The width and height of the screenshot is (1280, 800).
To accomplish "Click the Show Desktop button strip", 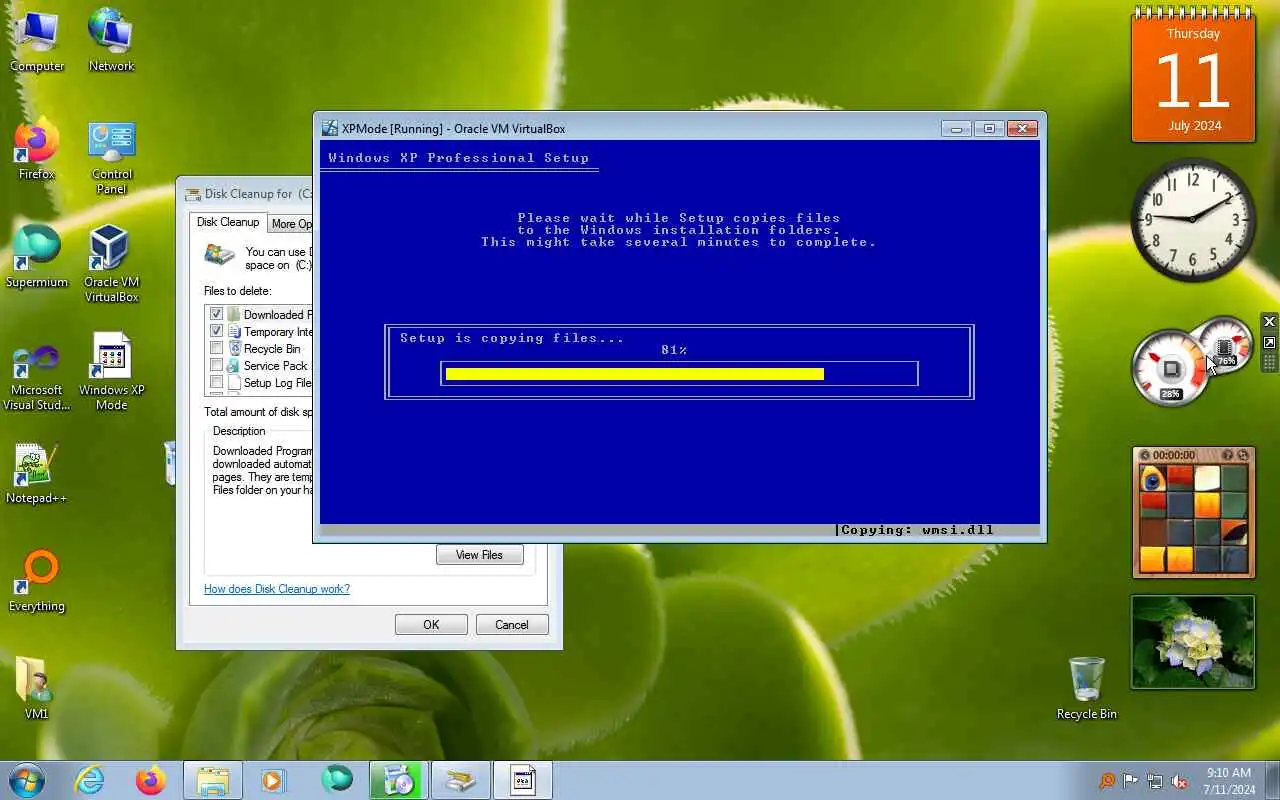I will coord(1272,780).
